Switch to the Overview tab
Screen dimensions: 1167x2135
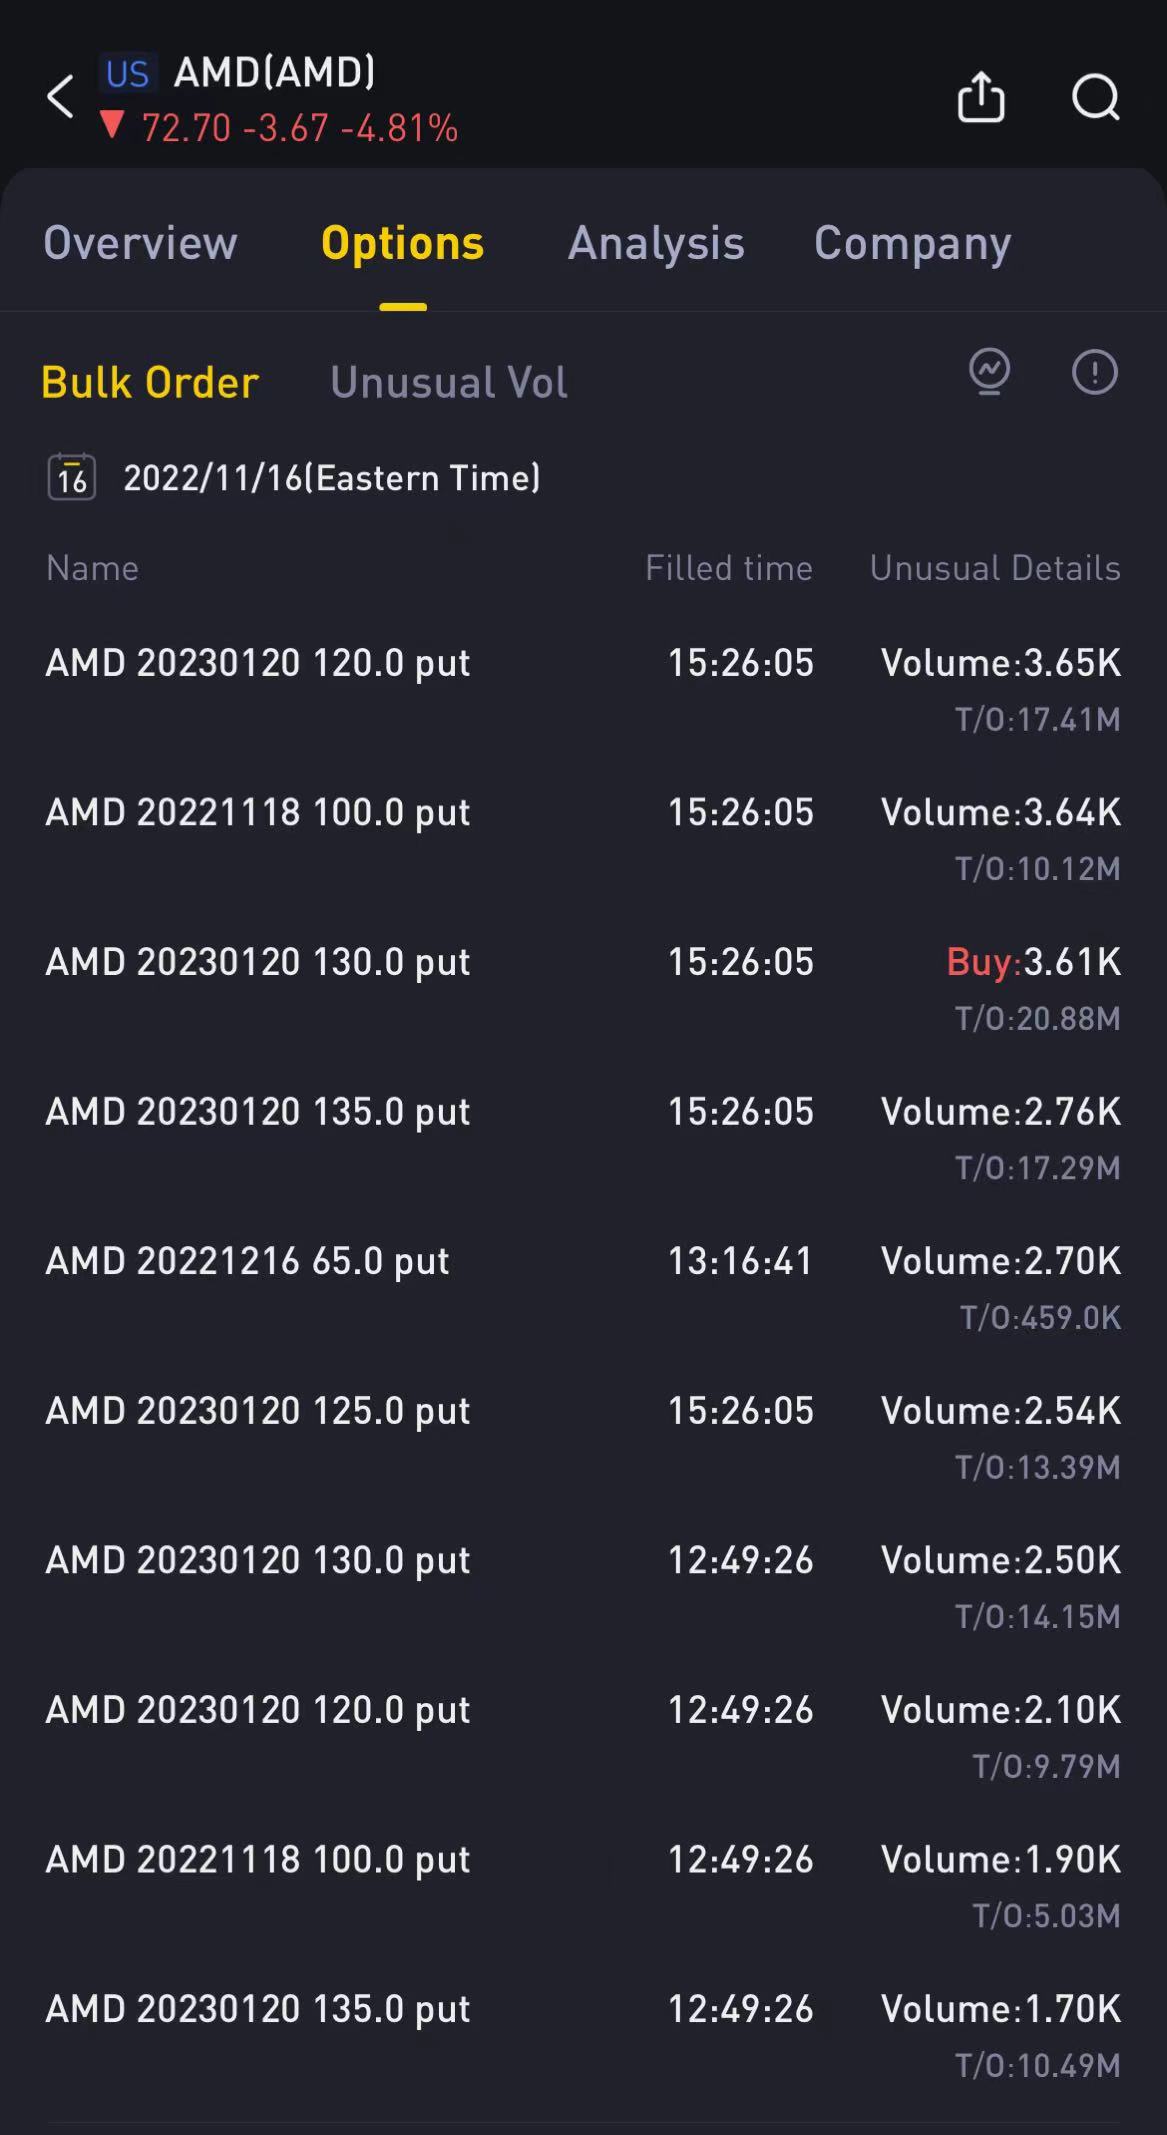[x=140, y=243]
